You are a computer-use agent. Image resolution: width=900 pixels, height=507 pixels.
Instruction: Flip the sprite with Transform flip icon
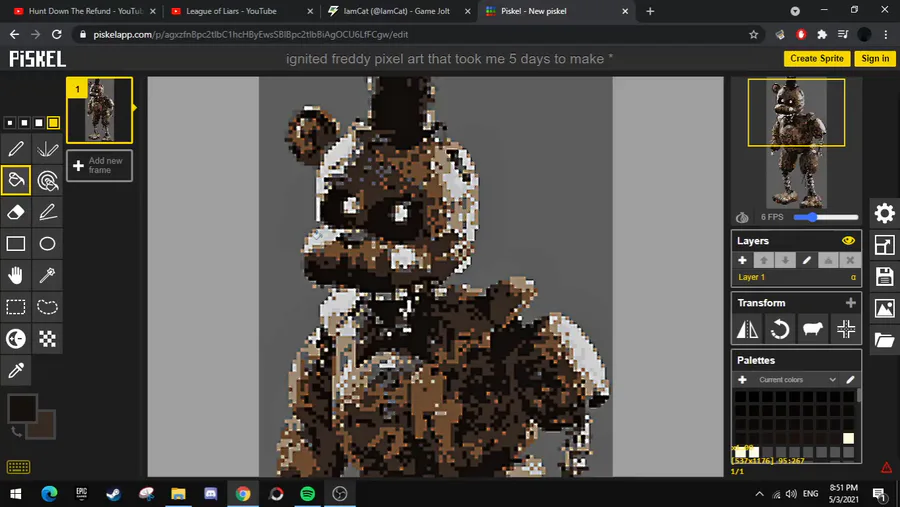tap(747, 329)
